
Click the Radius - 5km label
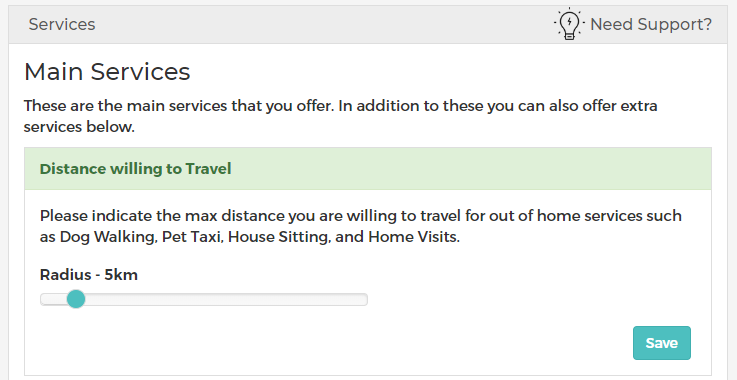point(89,274)
